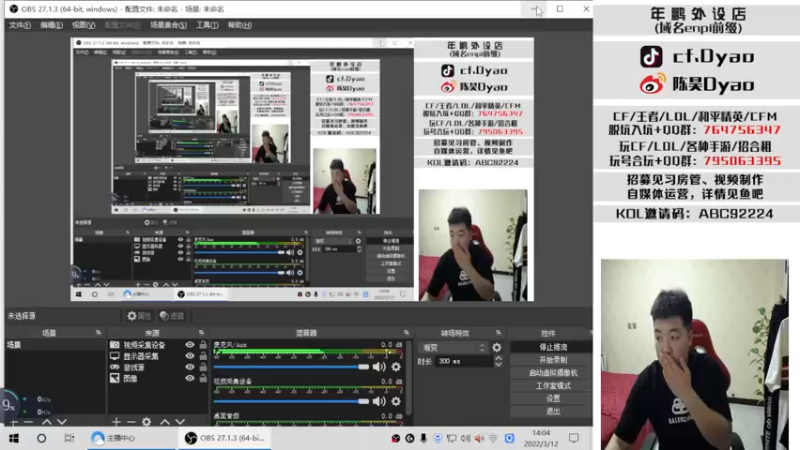Open the 视图(V) menu
This screenshot has height=450, width=800.
click(x=83, y=25)
